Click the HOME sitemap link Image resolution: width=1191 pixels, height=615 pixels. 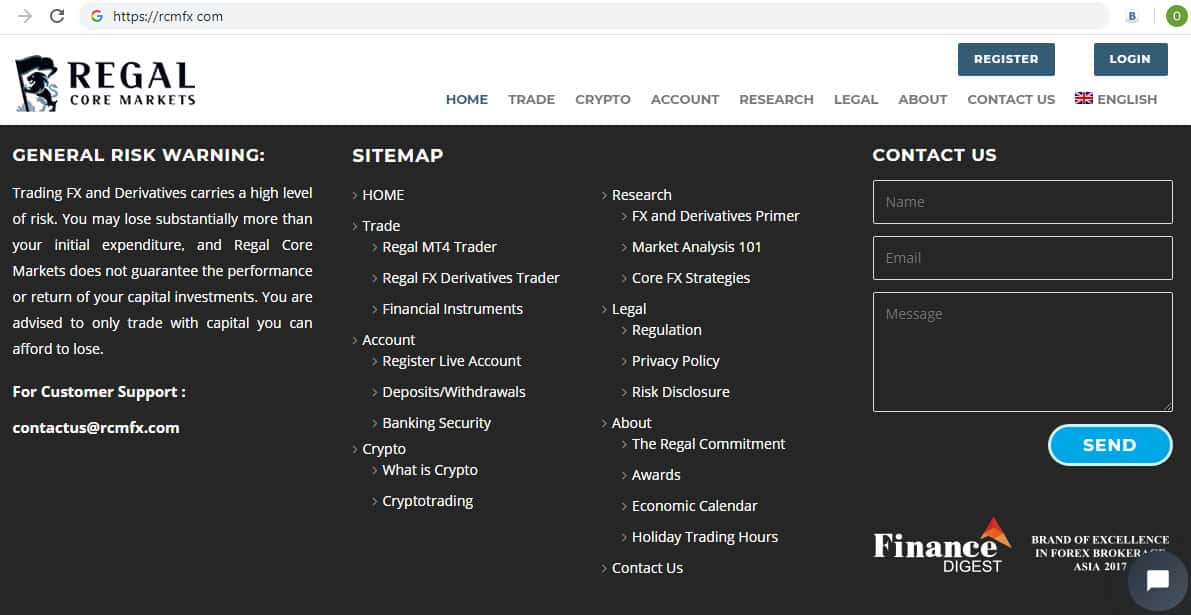coord(383,195)
